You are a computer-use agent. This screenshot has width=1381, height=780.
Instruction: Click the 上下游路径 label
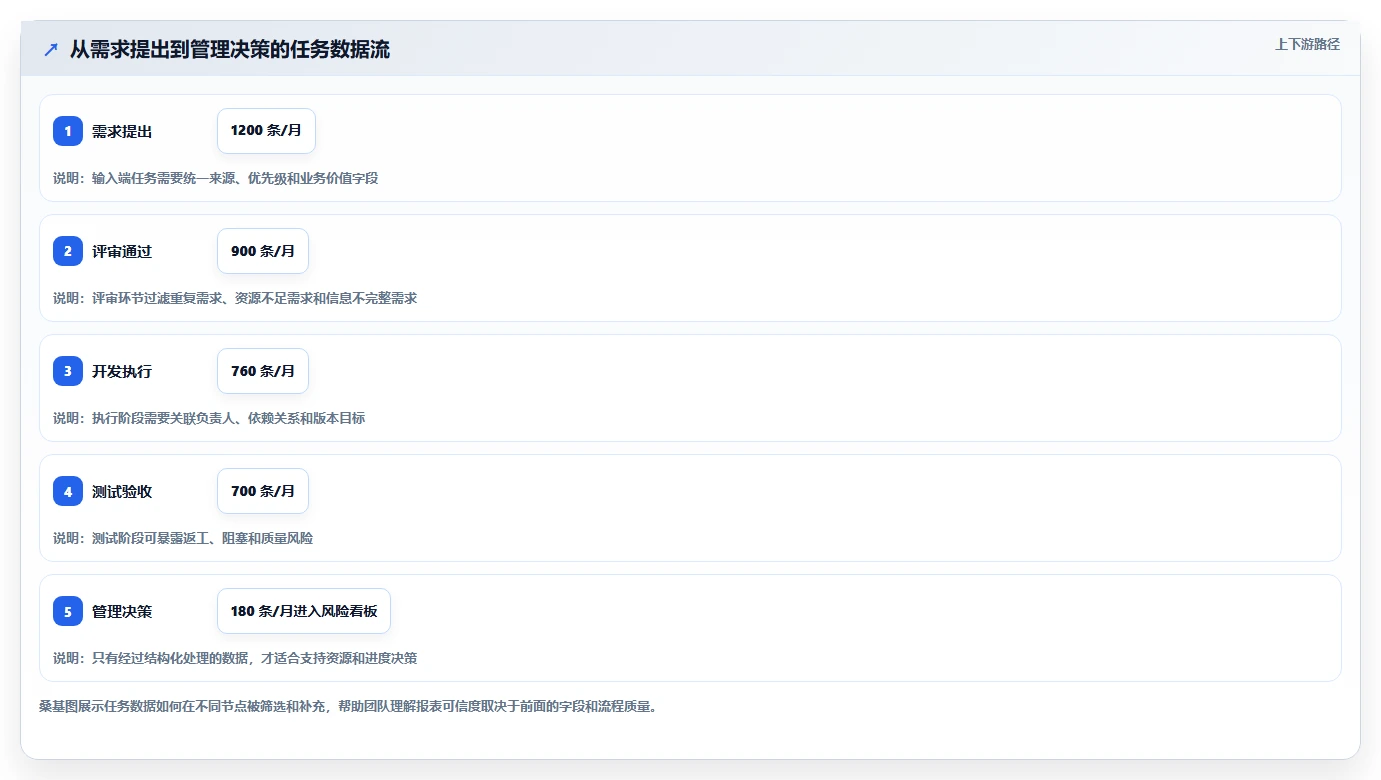1307,45
